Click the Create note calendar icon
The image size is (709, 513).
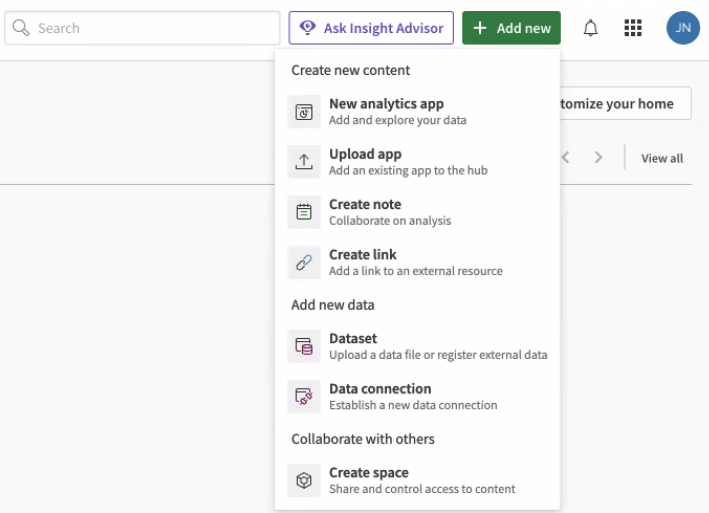click(x=304, y=212)
